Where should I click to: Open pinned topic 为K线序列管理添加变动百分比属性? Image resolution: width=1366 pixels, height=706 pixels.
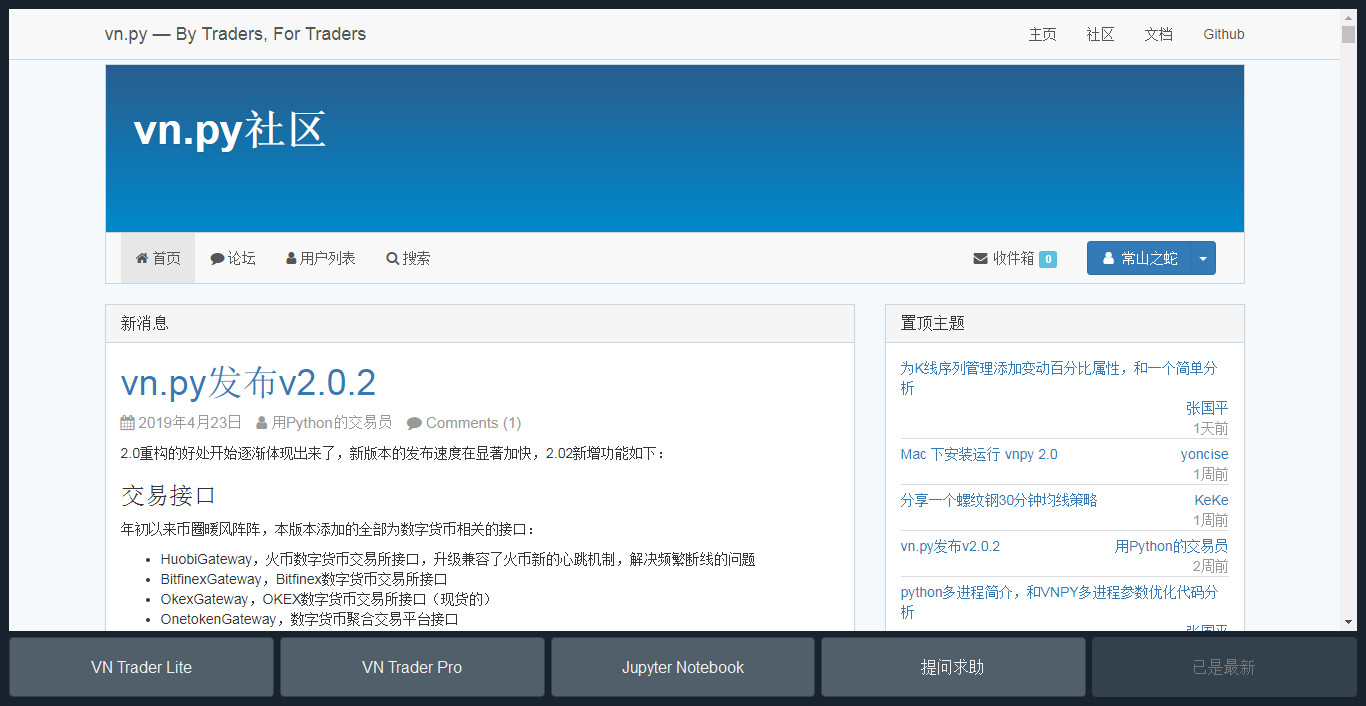click(1059, 378)
